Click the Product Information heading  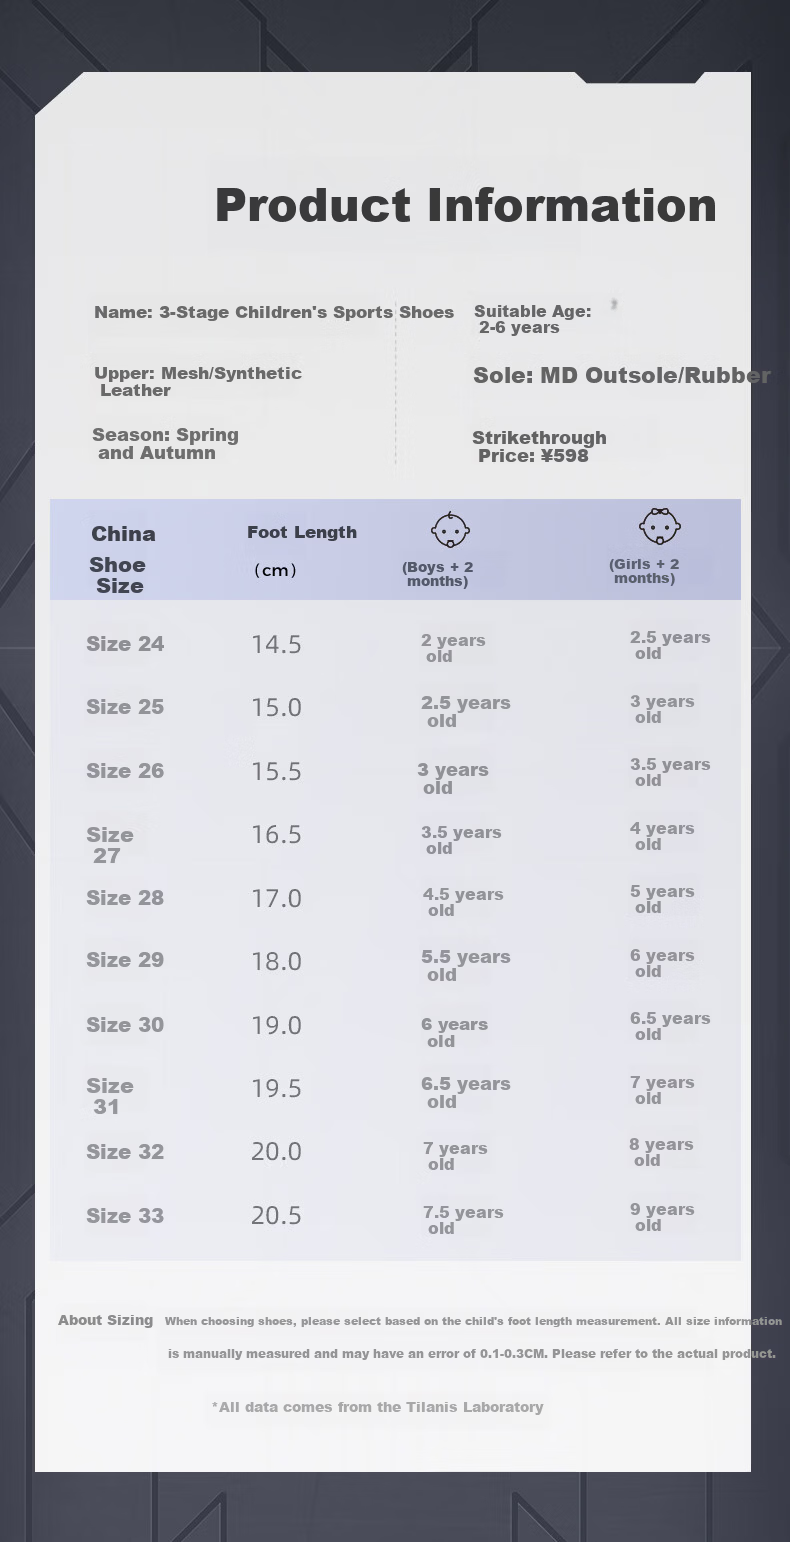click(x=466, y=205)
